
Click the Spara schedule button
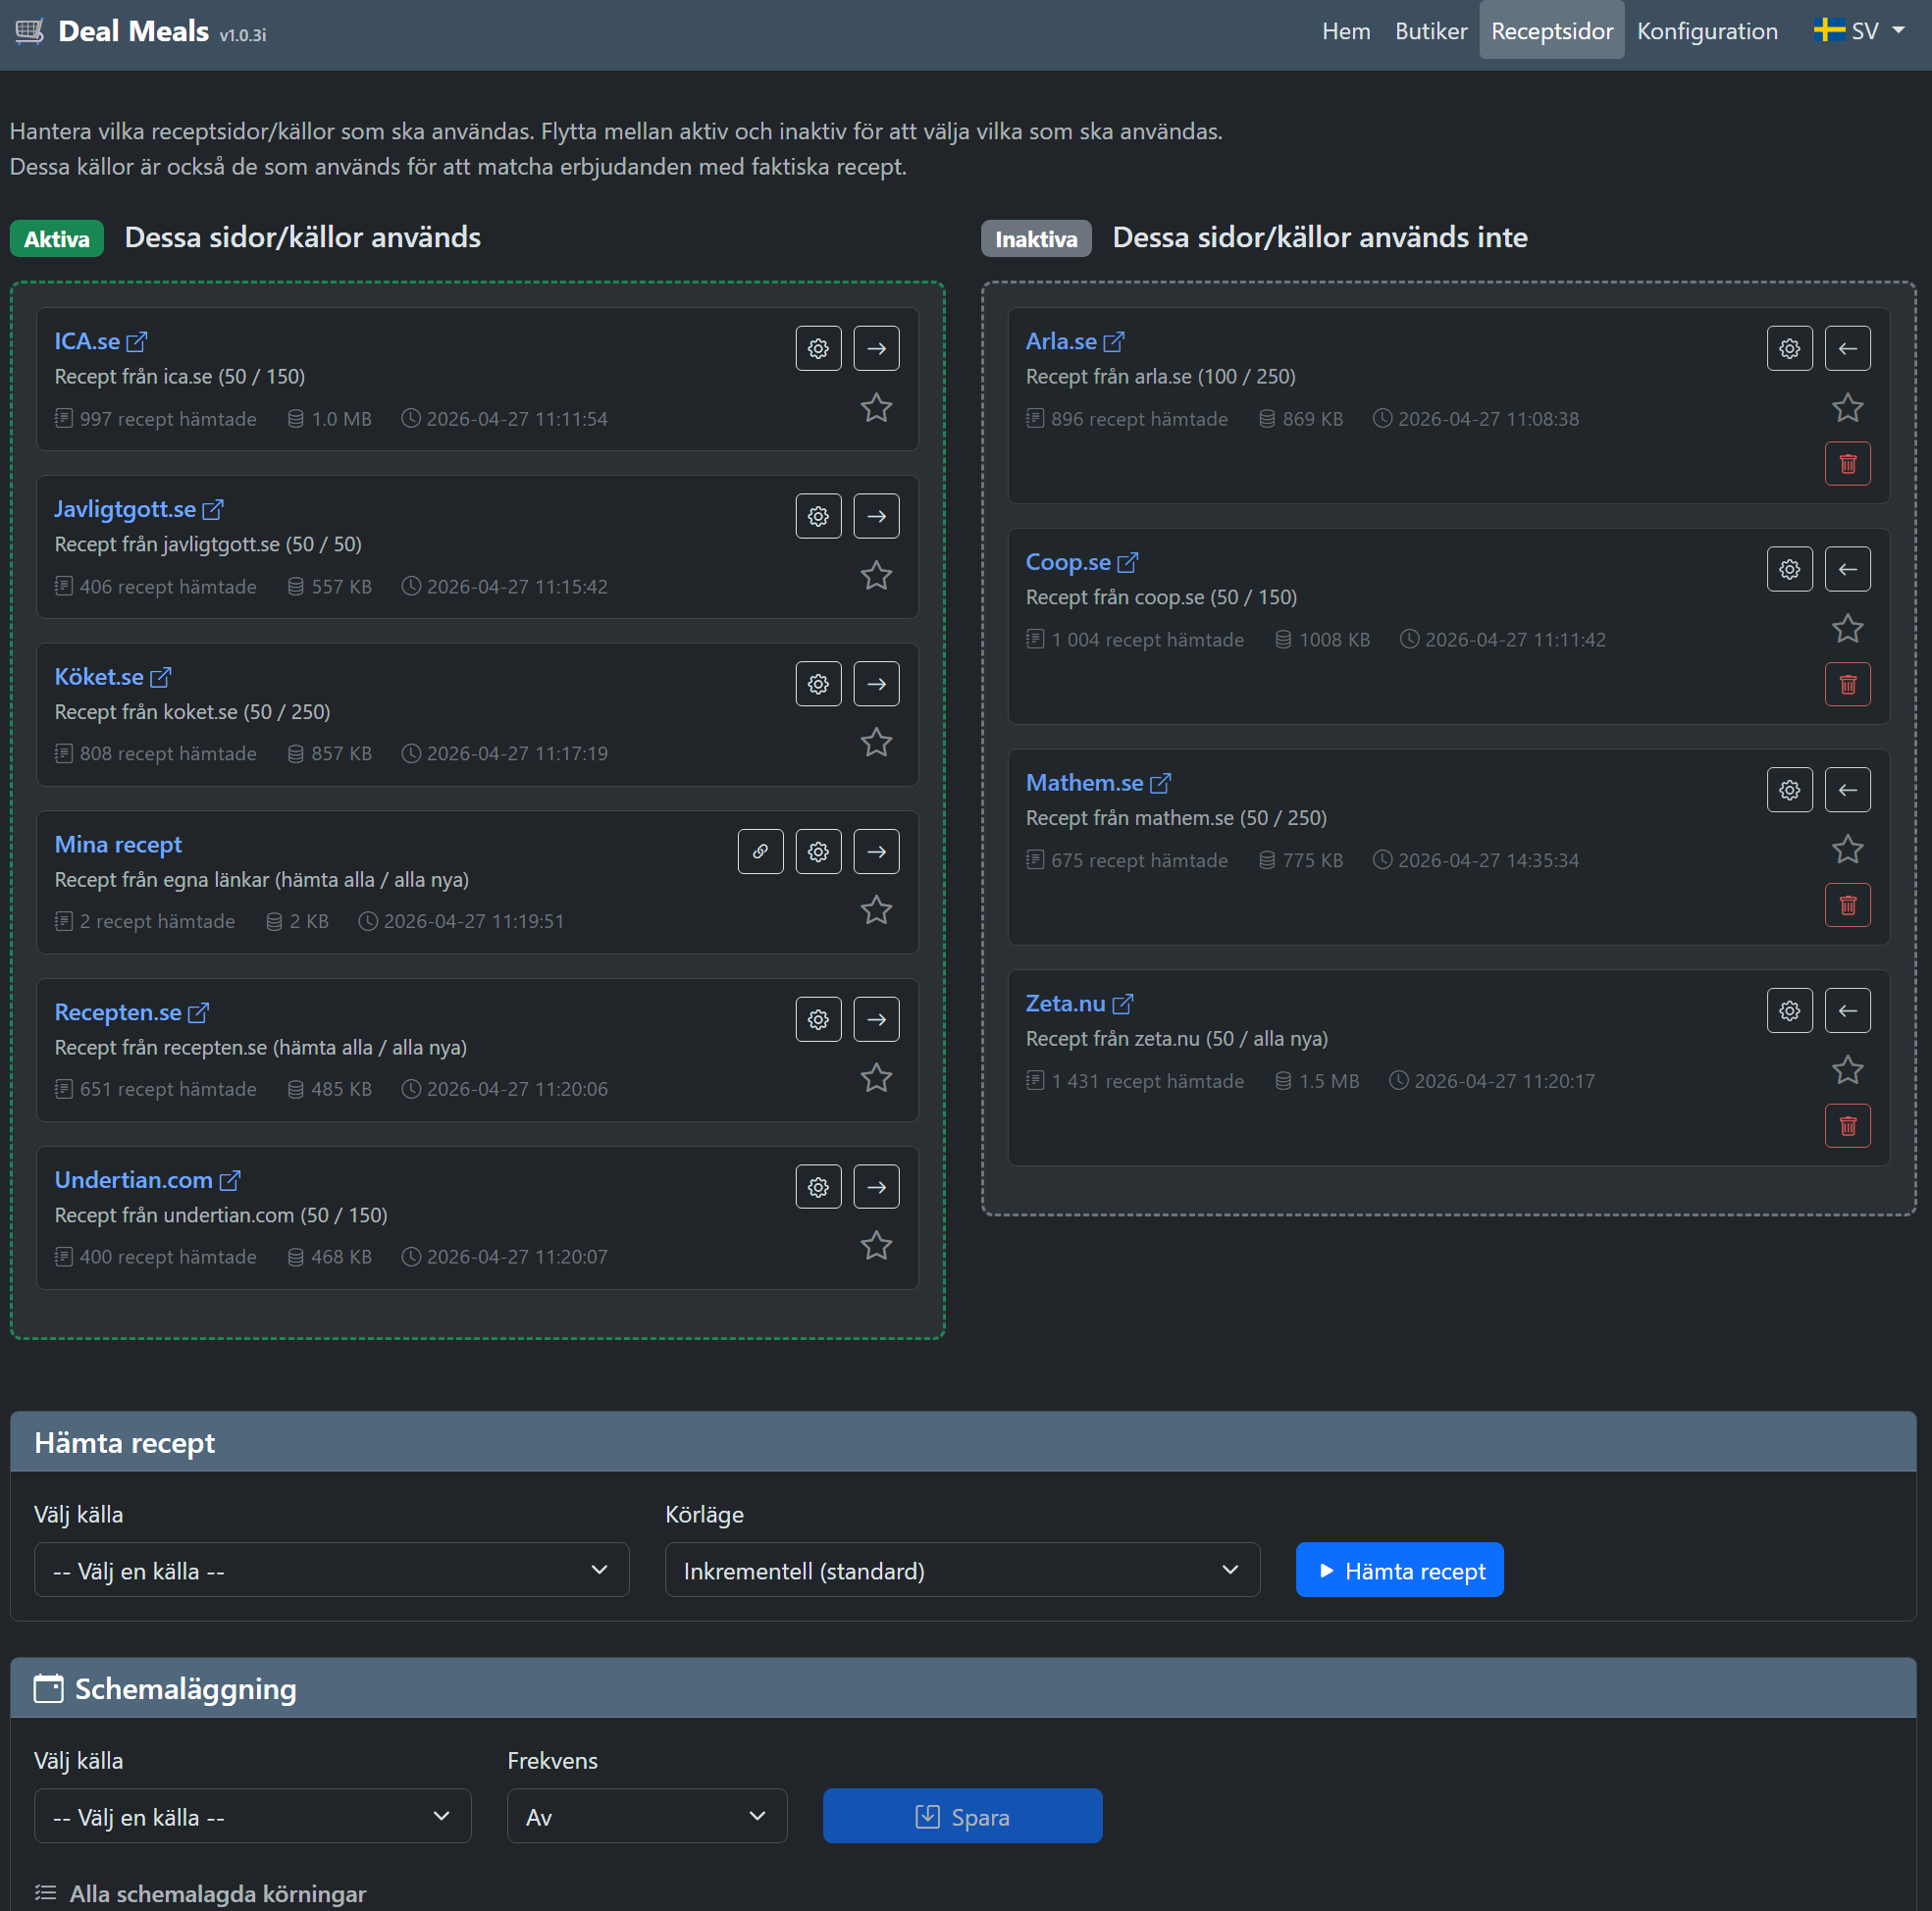click(962, 1816)
